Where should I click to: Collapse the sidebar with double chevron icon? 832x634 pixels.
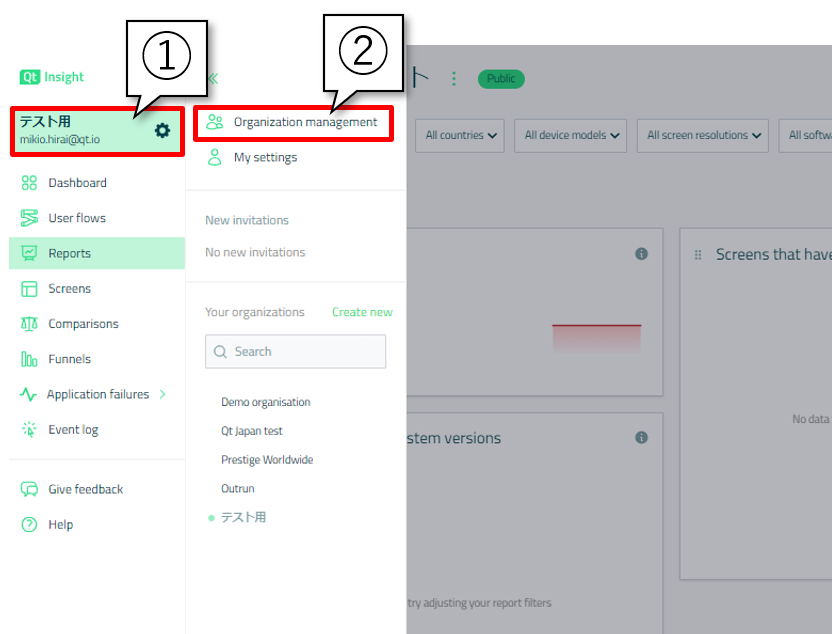212,78
